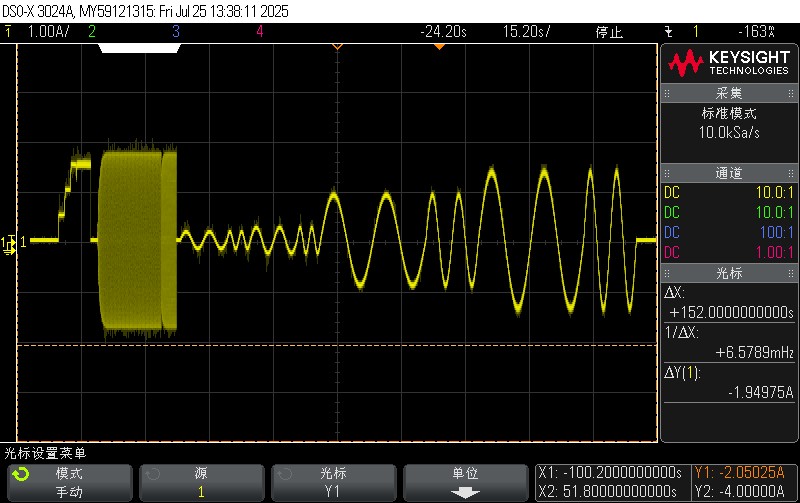The width and height of the screenshot is (800, 503).
Task: Click the 15.20s/ timebase readout
Action: (527, 32)
